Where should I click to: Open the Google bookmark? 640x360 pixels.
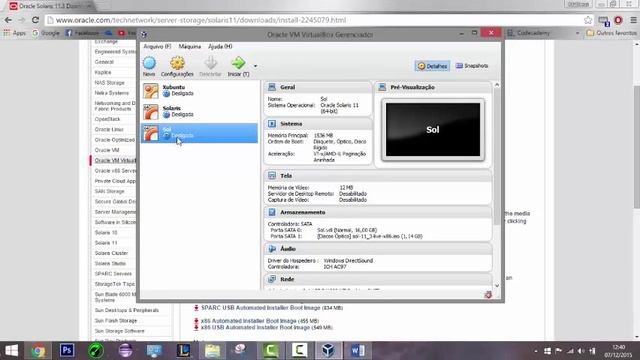coord(46,33)
